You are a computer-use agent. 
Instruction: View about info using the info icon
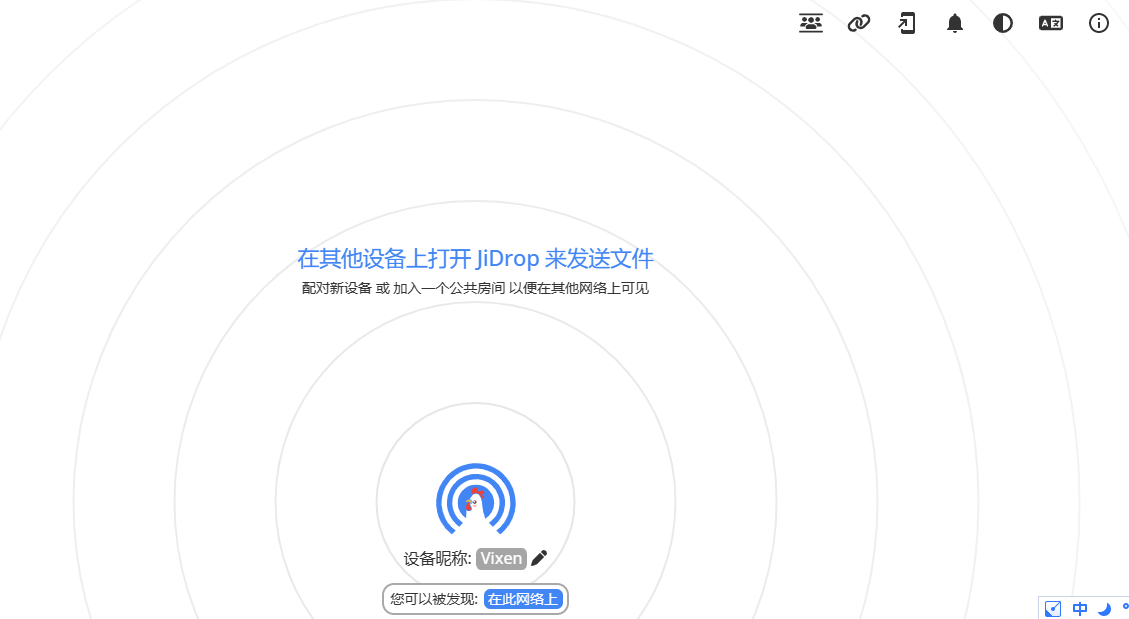(x=1098, y=23)
